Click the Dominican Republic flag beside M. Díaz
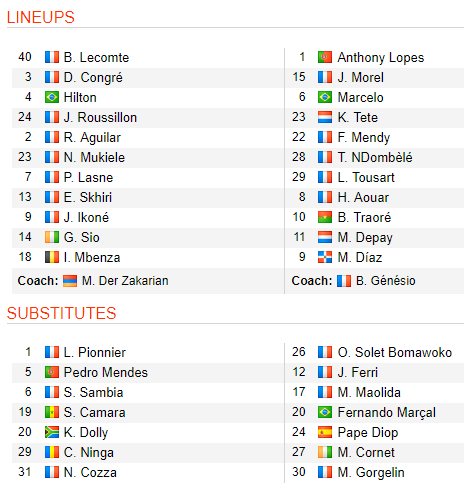 pyautogui.click(x=325, y=257)
